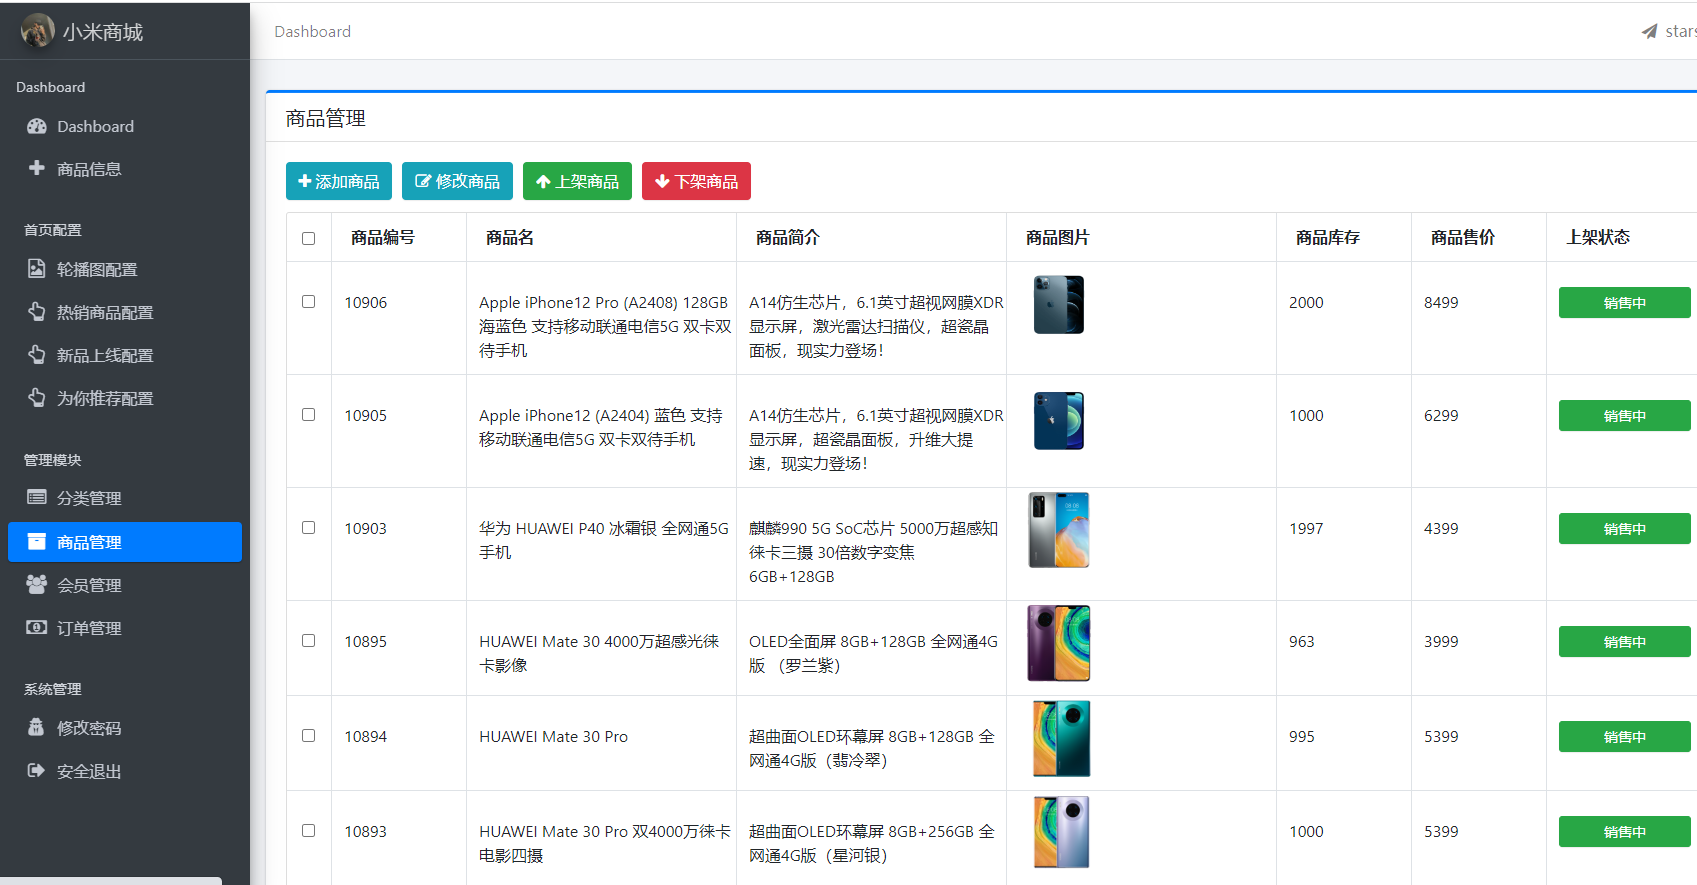The height and width of the screenshot is (885, 1697).
Task: Click 销售中 status button for product 10905
Action: [x=1624, y=415]
